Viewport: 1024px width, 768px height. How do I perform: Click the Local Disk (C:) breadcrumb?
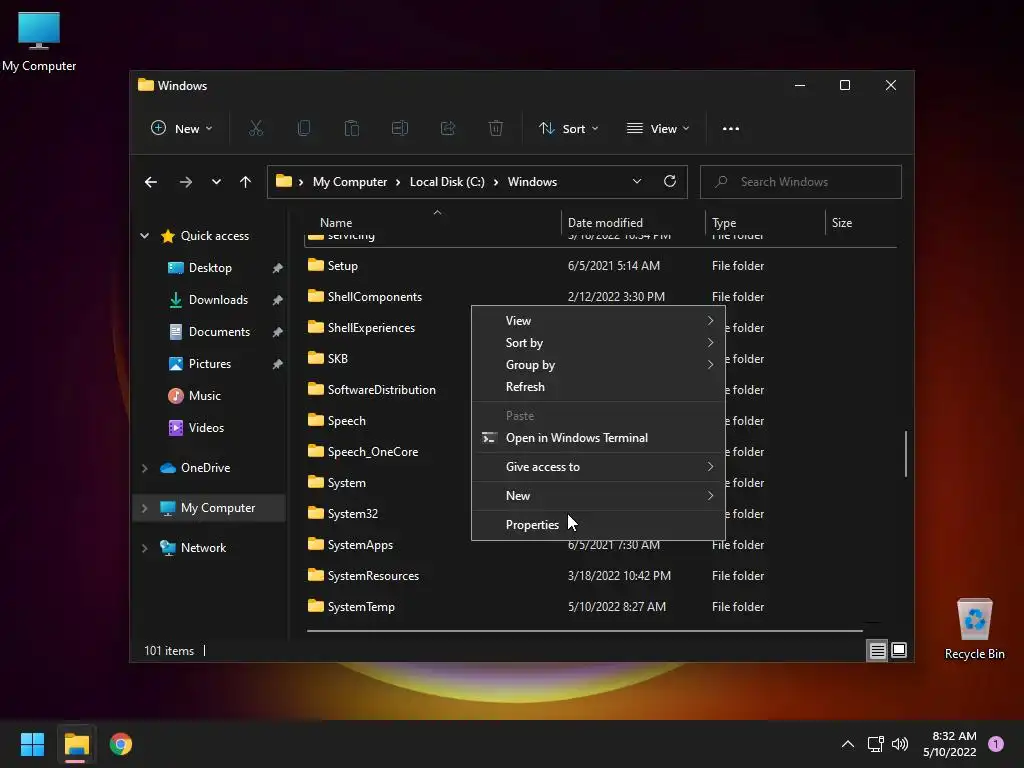[x=447, y=182]
